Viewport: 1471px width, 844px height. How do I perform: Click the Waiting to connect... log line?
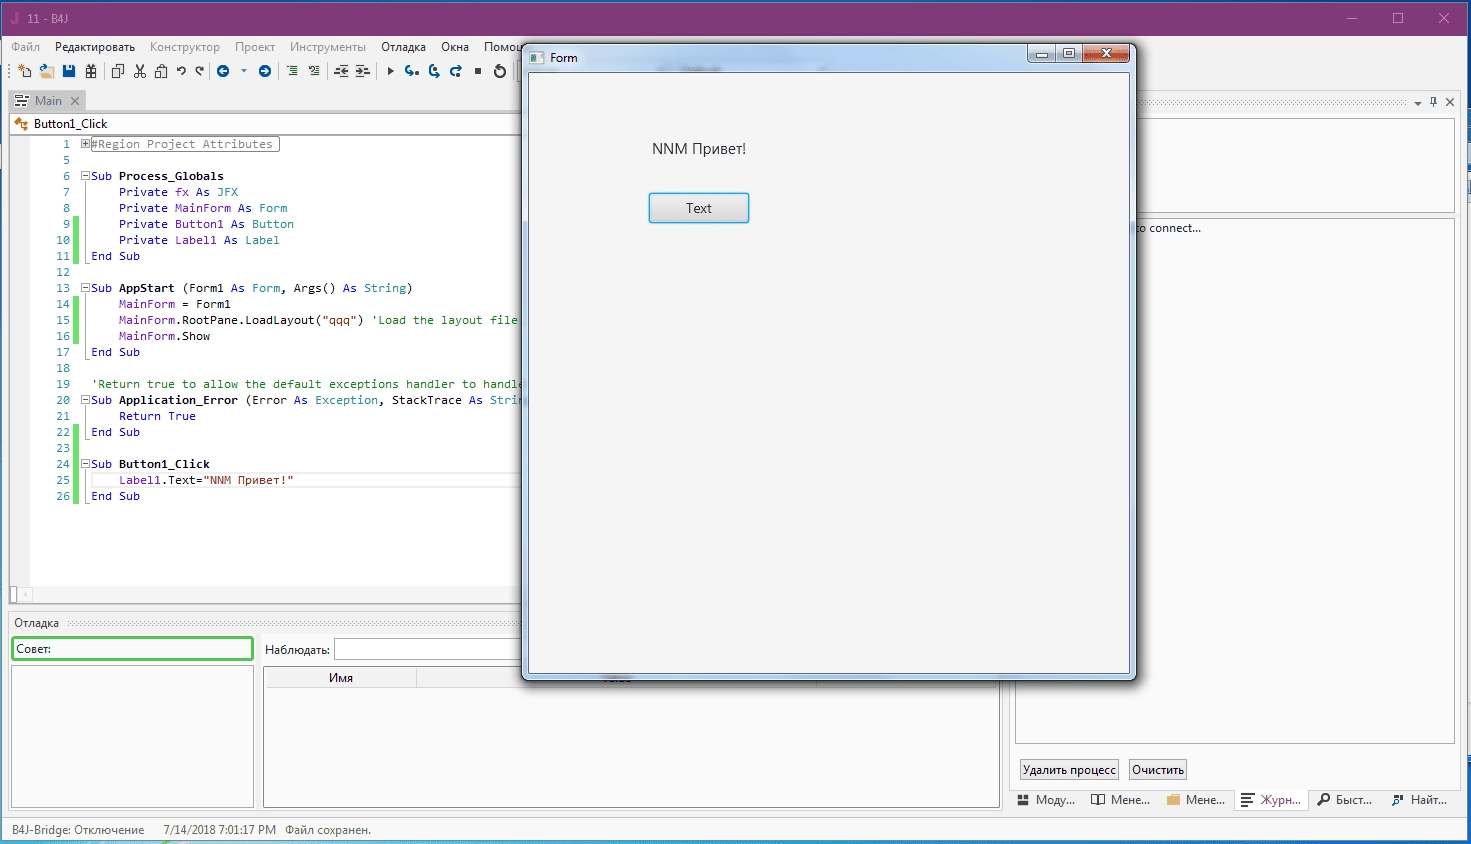tap(1170, 228)
